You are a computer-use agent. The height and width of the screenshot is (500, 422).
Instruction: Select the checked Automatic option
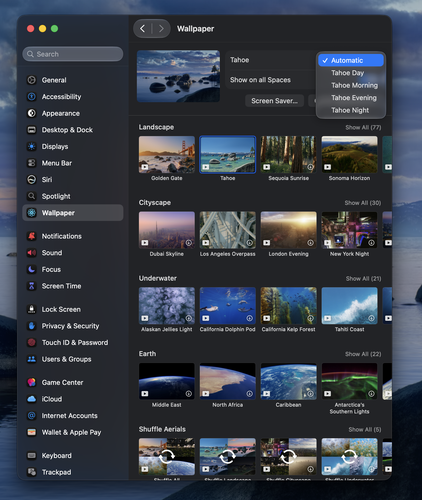coord(351,60)
